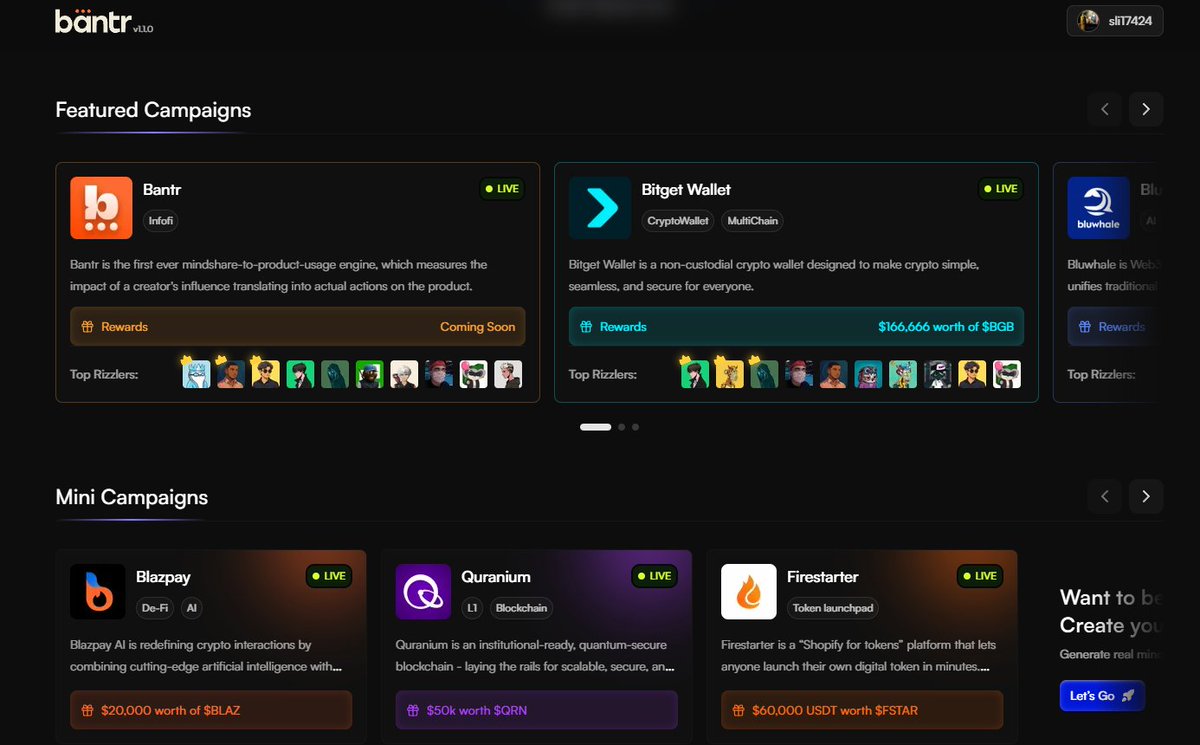The width and height of the screenshot is (1200, 745).
Task: Click the L1 tag on Quranium
Action: (x=472, y=607)
